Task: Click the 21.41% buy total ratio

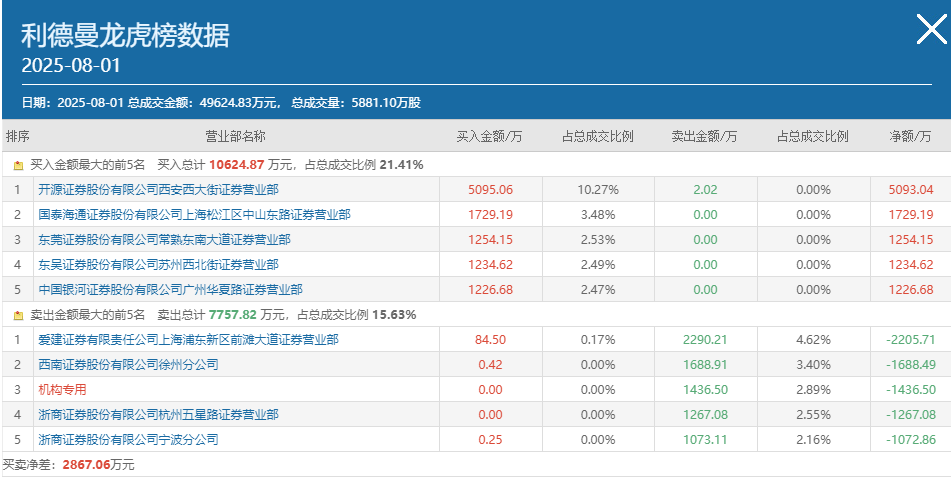Action: pos(402,164)
